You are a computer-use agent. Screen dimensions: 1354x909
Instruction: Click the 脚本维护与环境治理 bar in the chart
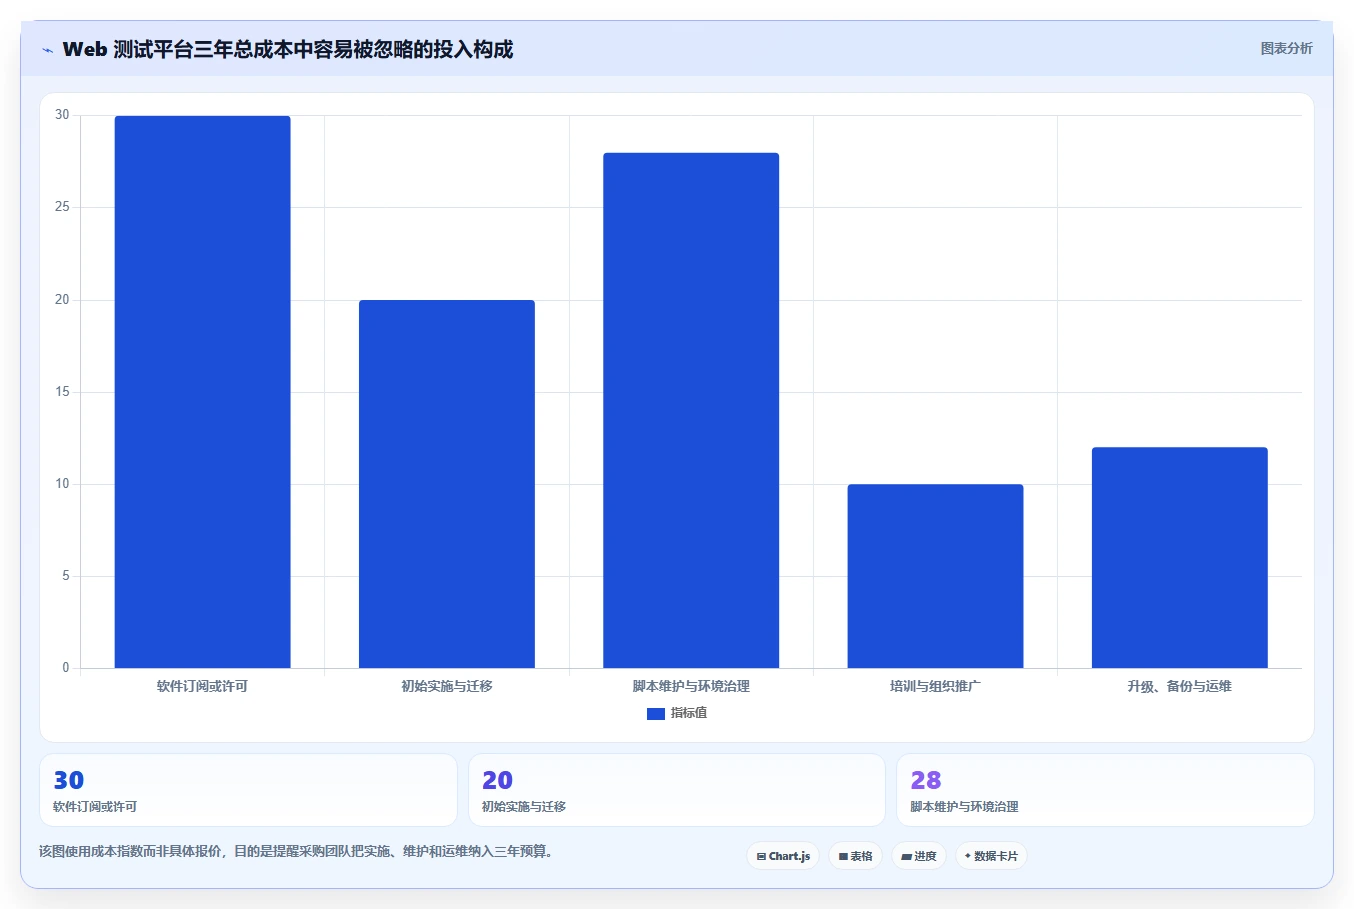pos(691,410)
